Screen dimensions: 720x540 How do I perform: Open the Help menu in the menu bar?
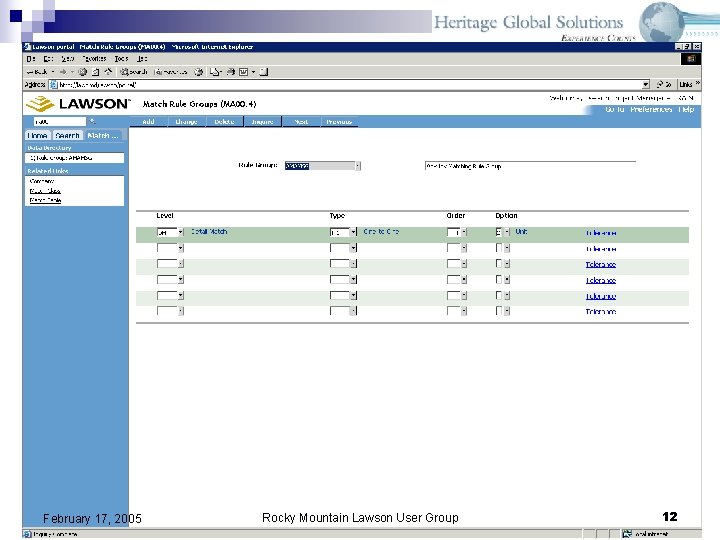(142, 59)
